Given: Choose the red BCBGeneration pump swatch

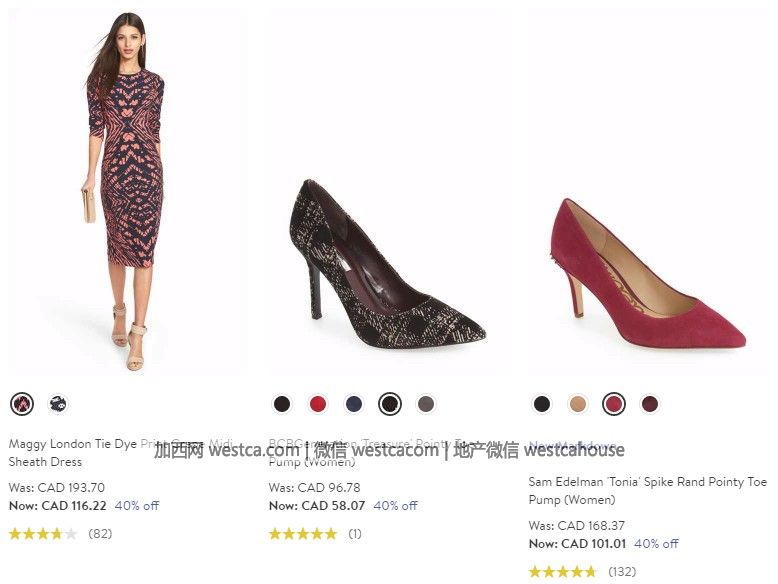Looking at the screenshot, I should 318,403.
